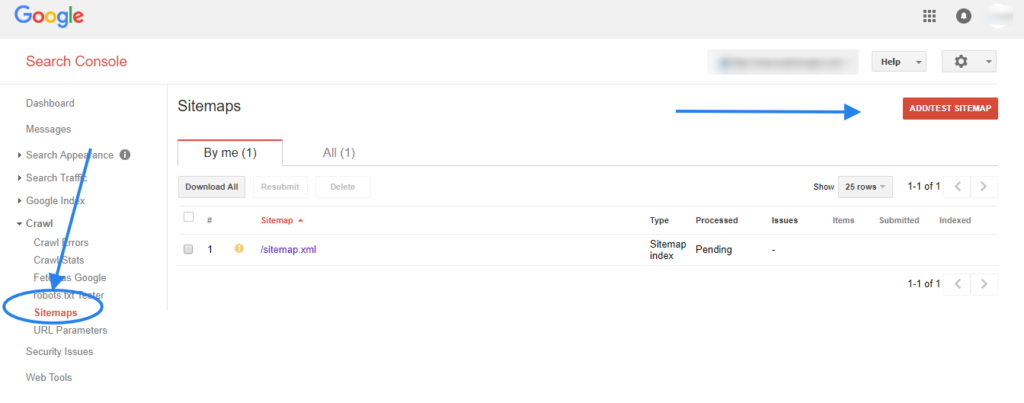1024x403 pixels.
Task: Open the 25 rows dropdown
Action: pos(865,187)
